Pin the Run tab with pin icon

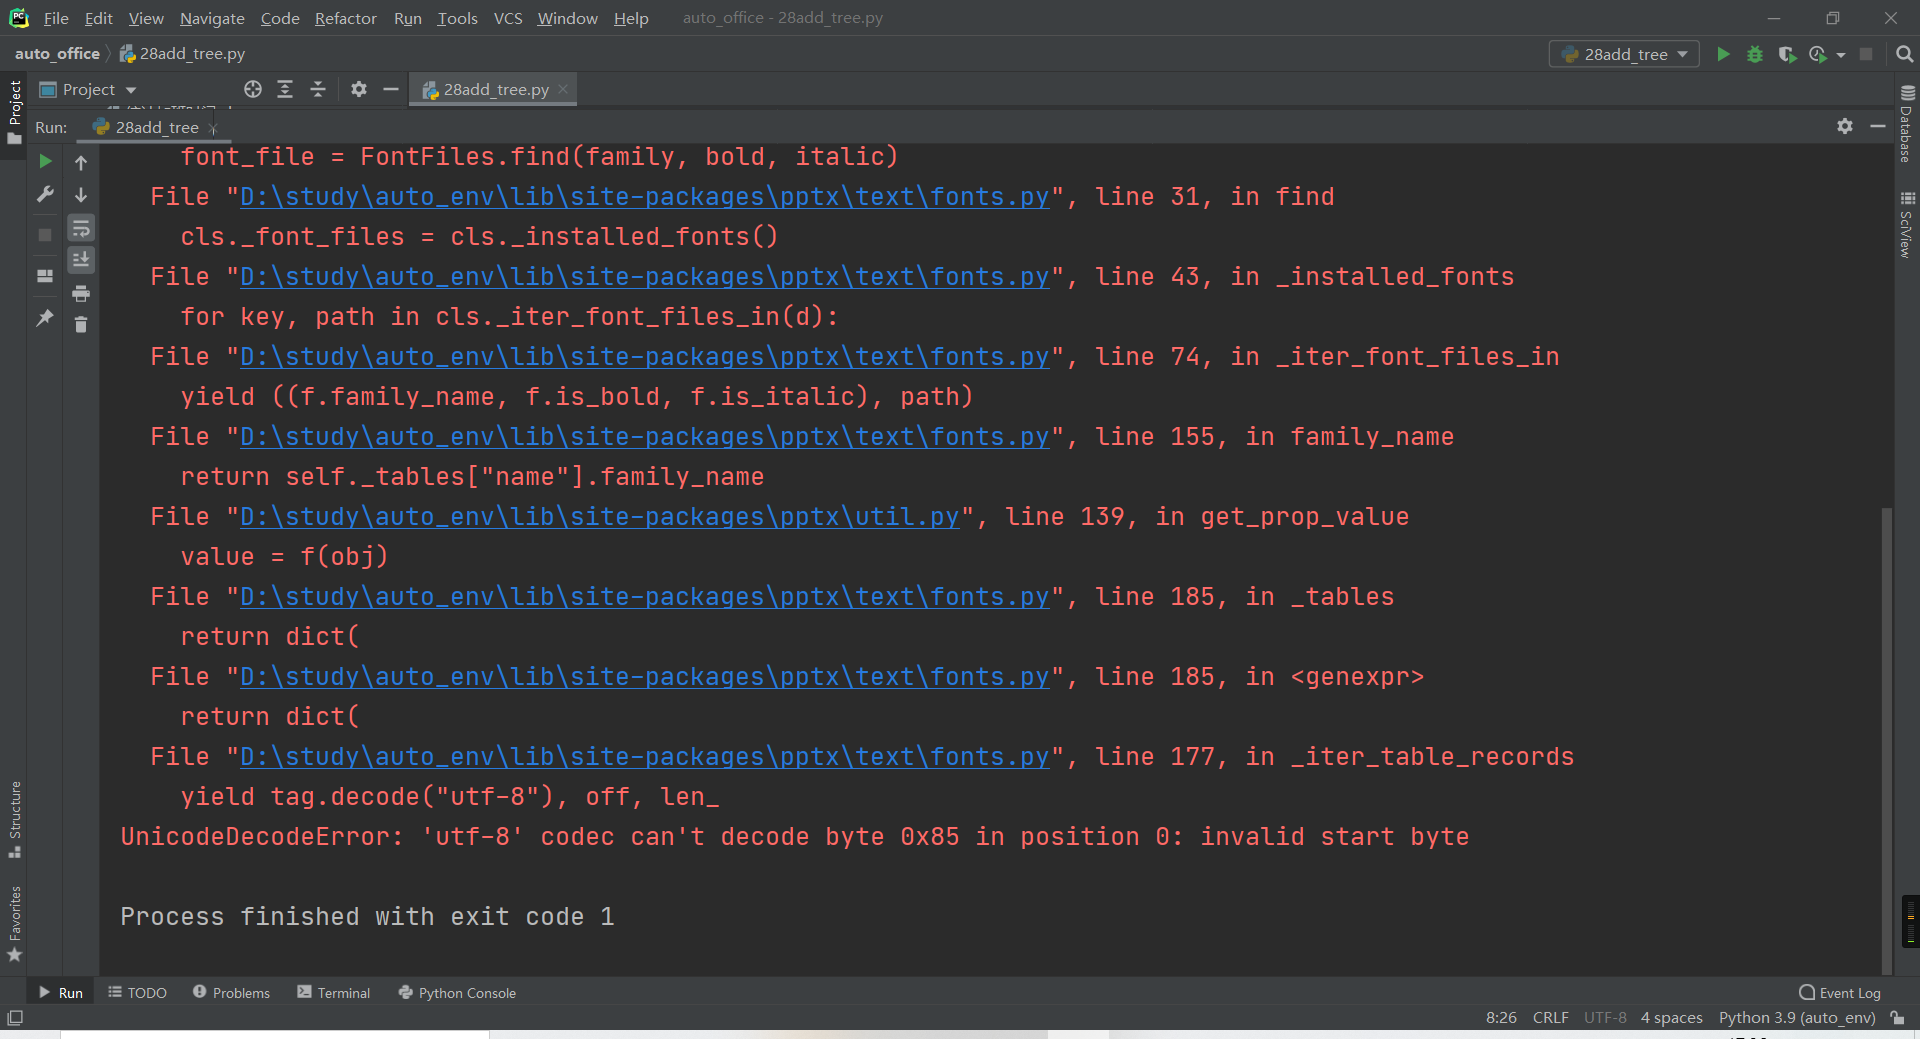click(45, 318)
